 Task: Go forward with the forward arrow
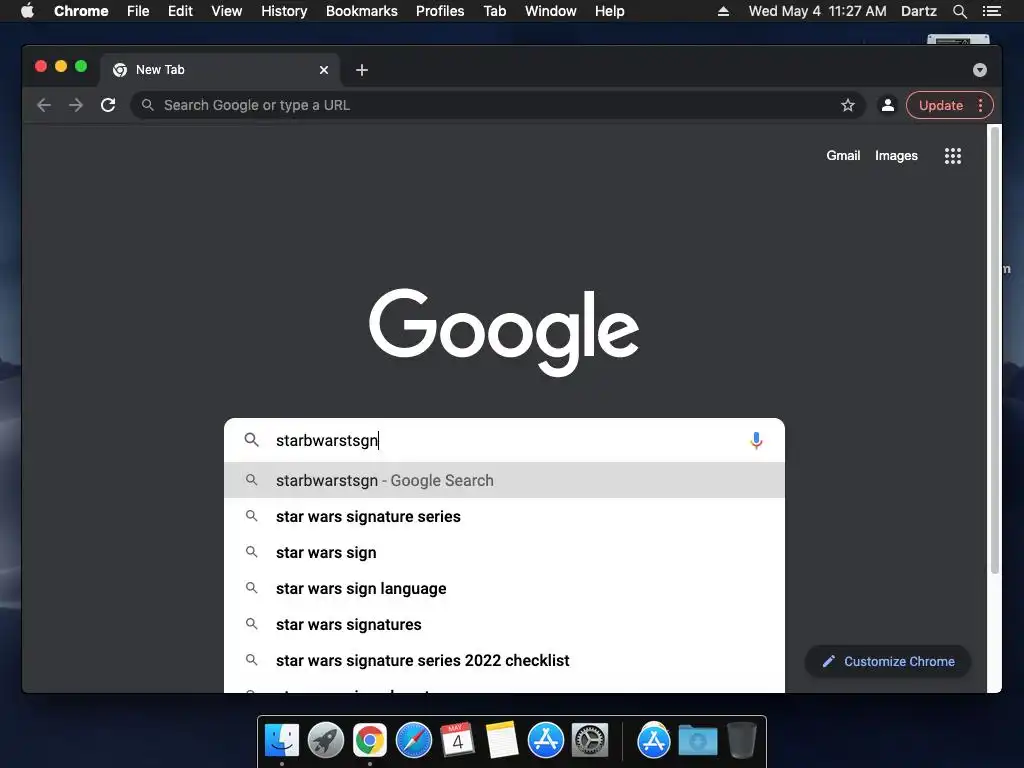(x=76, y=105)
